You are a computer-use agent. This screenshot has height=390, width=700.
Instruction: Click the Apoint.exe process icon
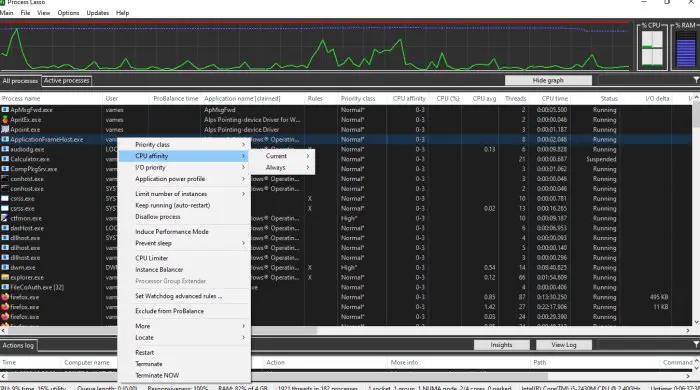pos(5,129)
